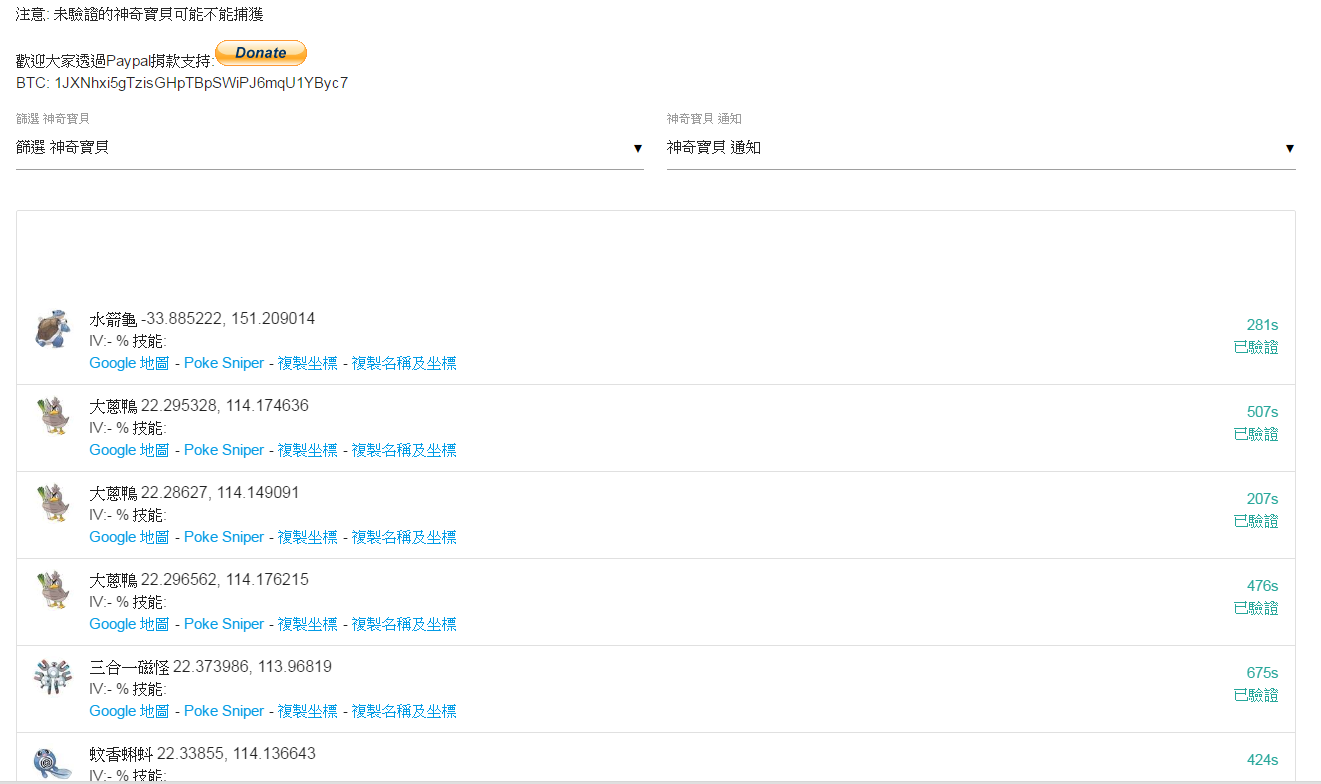
Task: Click the Farfetch'd icon at 22.28627 entry
Action: [52, 503]
